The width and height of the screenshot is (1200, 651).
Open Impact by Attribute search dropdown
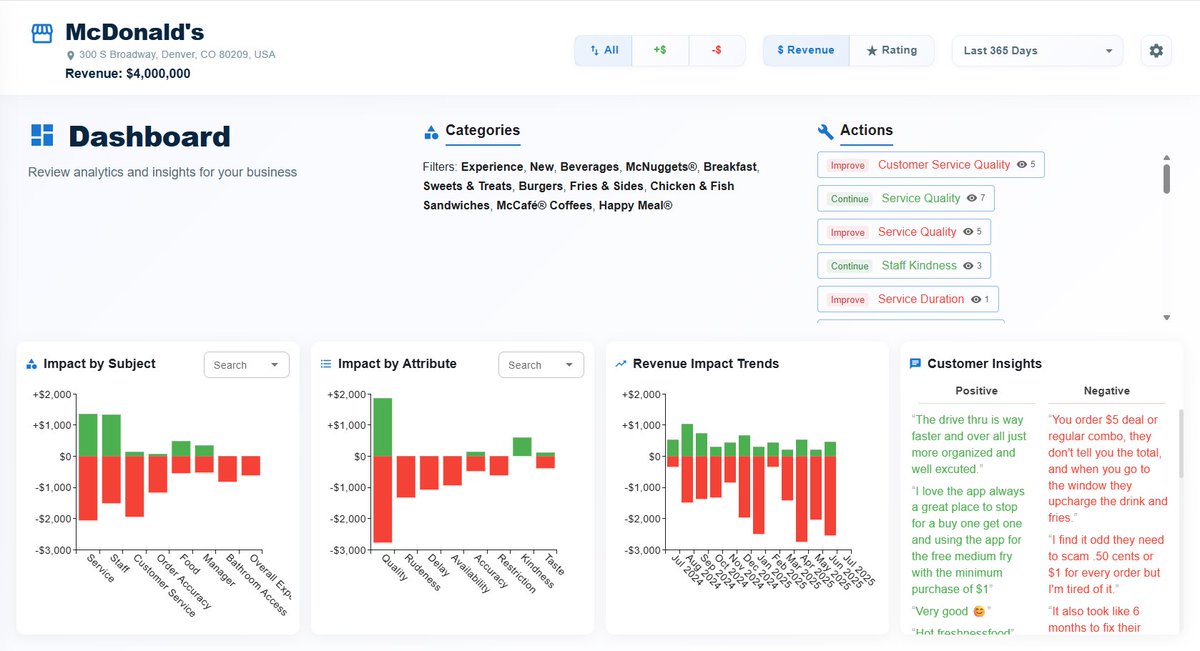[x=541, y=365]
